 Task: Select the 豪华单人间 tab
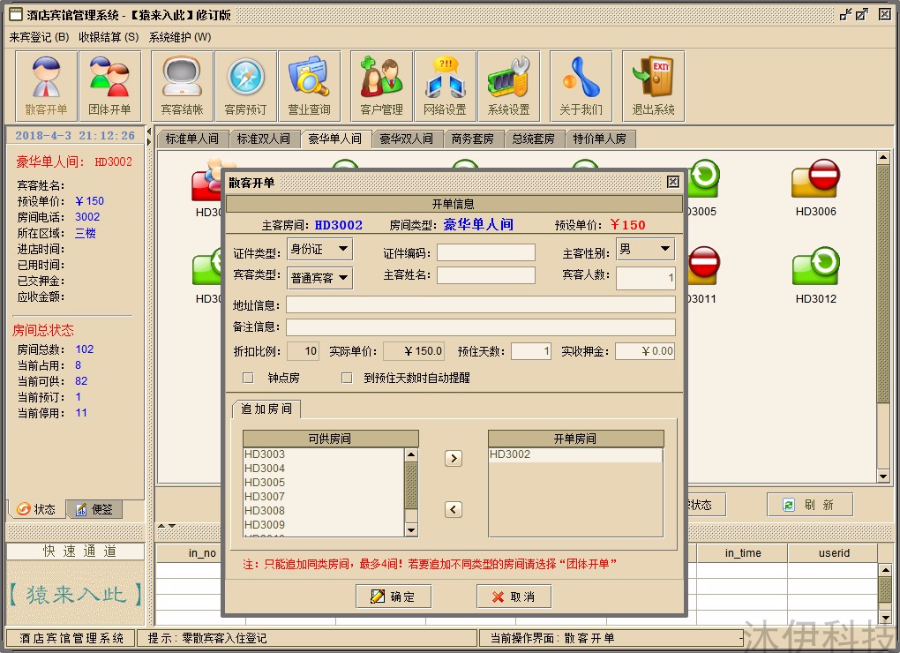pyautogui.click(x=335, y=139)
